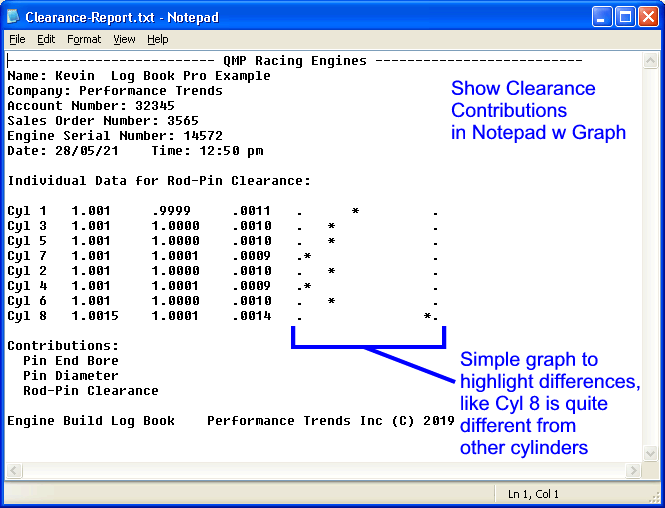The image size is (665, 508).
Task: Maximize the Notepad window
Action: 625,17
